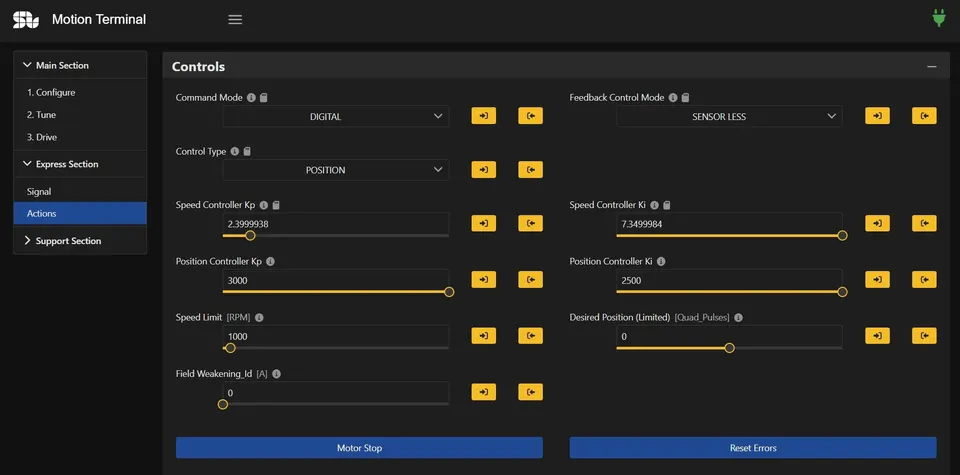
Task: Click the Motion Terminal logo icon
Action: (x=26, y=20)
